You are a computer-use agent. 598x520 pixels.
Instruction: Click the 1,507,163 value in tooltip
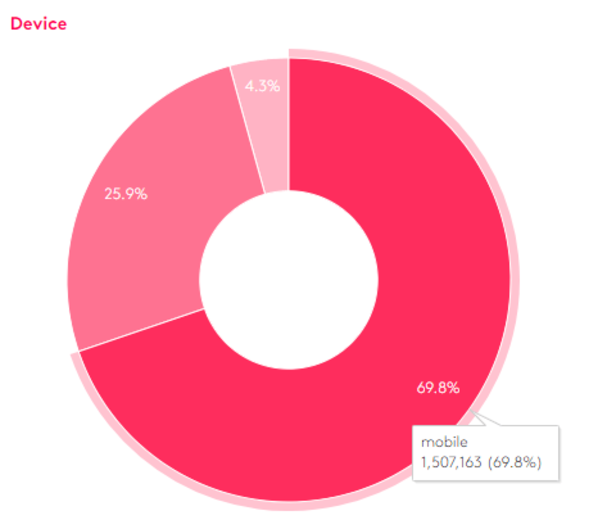tap(451, 462)
